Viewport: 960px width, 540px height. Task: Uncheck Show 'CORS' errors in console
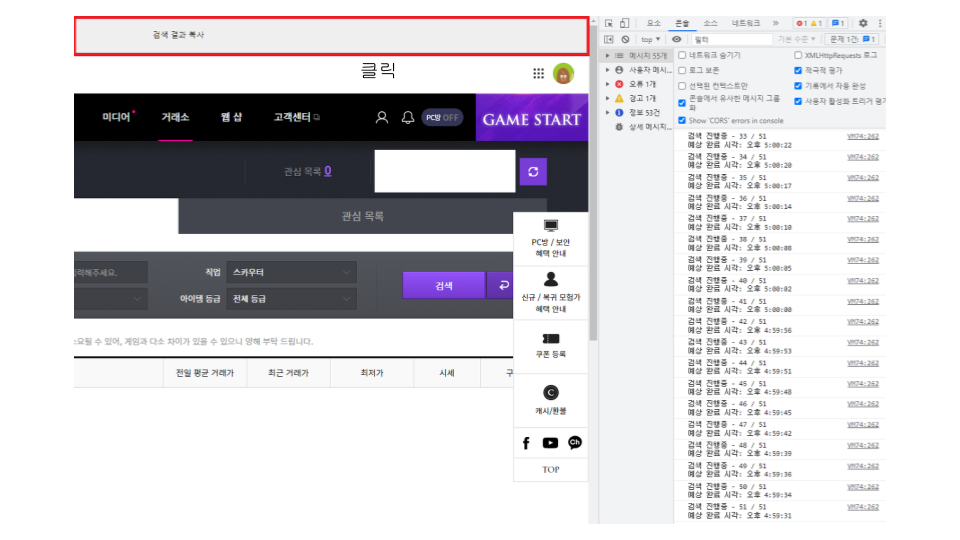coord(682,121)
